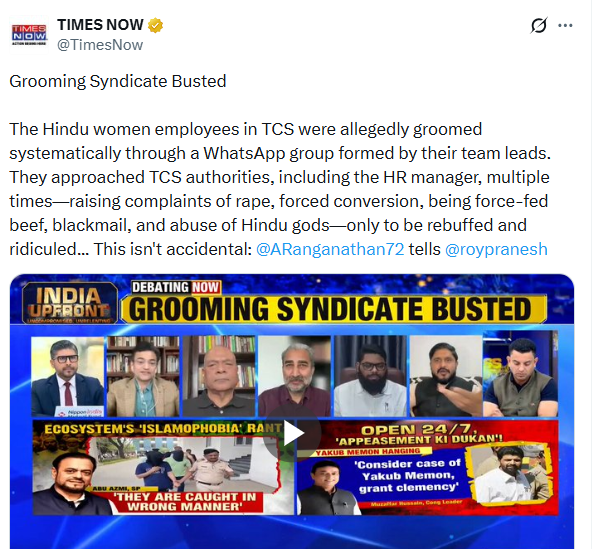Open the @roypranesh mention

[x=496, y=249]
